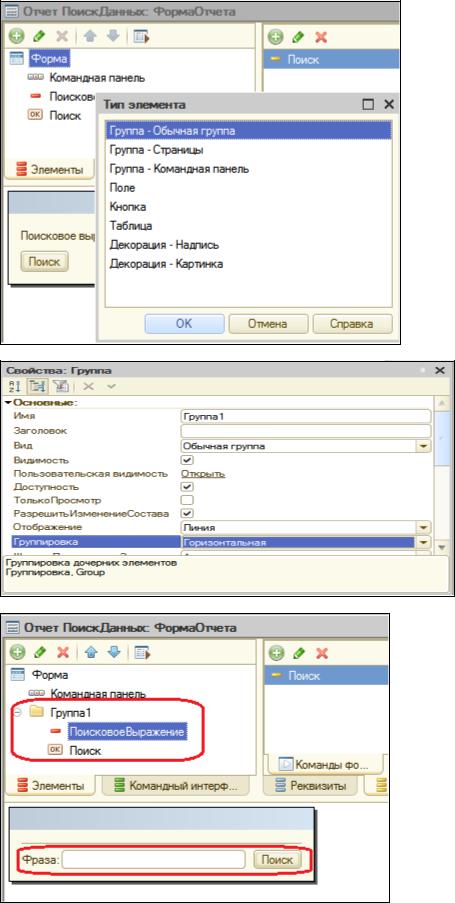The height and width of the screenshot is (903, 455).
Task: Select Командная панель item above Группа1
Action: [x=98, y=694]
